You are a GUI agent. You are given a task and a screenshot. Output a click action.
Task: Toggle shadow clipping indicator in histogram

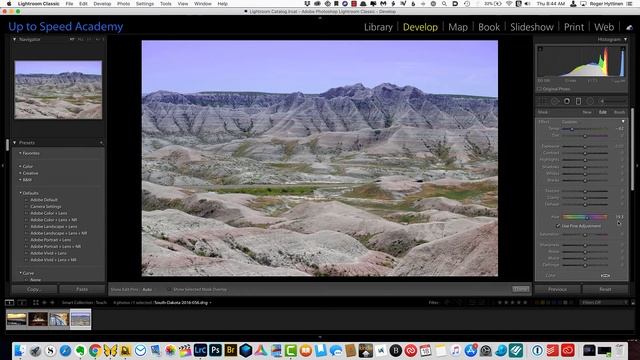540,49
